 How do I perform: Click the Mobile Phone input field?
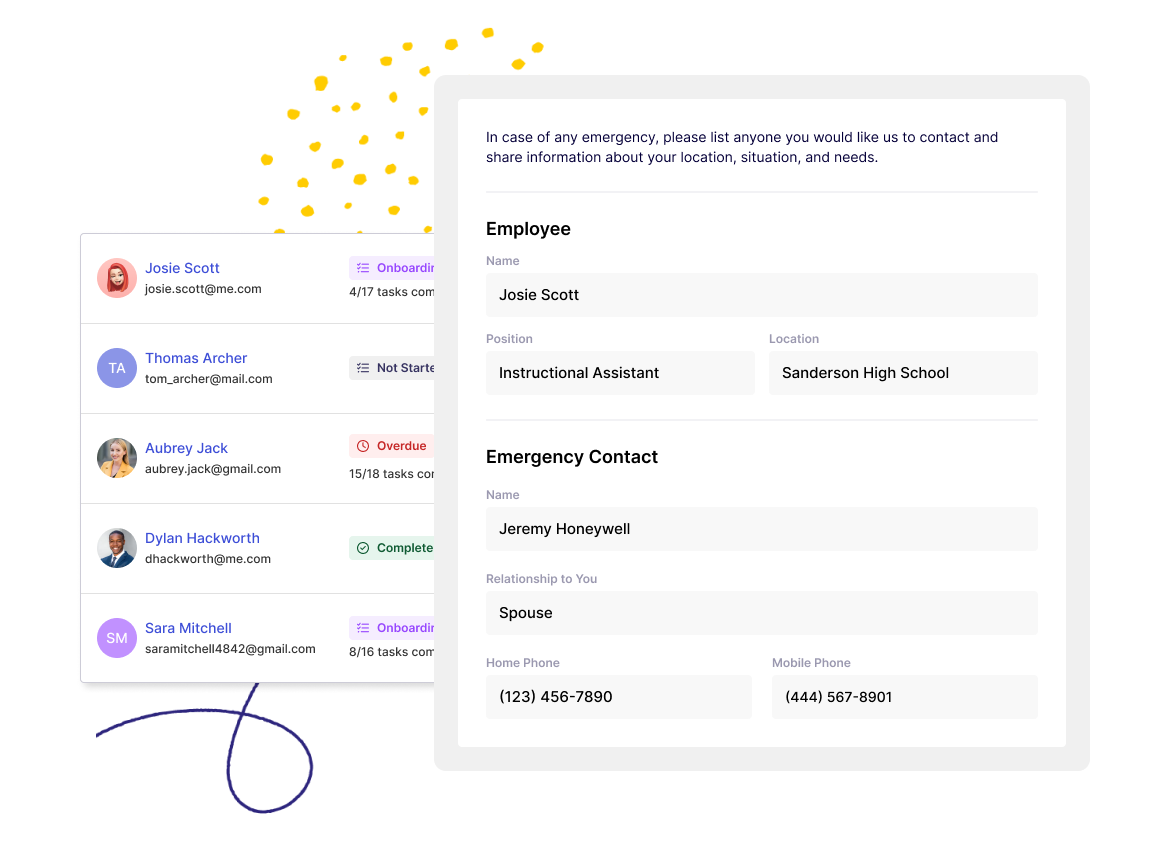pyautogui.click(x=904, y=697)
